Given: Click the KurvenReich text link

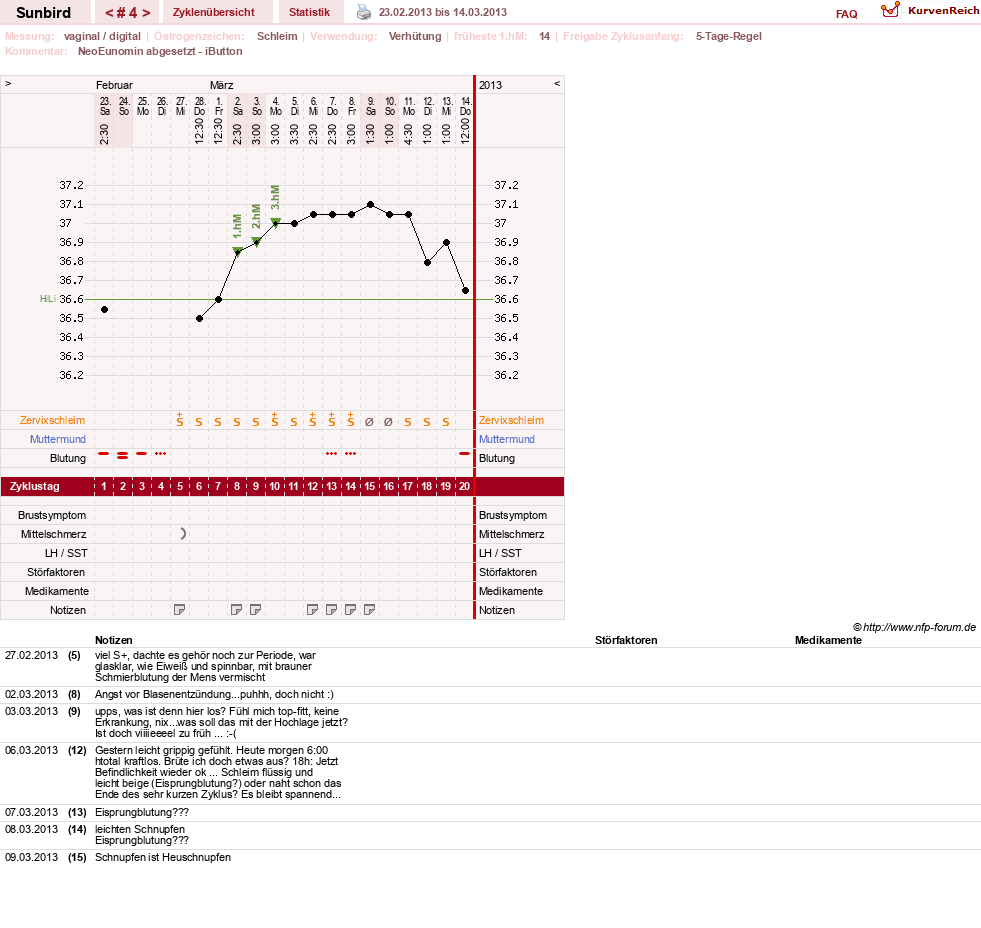Looking at the screenshot, I should pyautogui.click(x=943, y=11).
